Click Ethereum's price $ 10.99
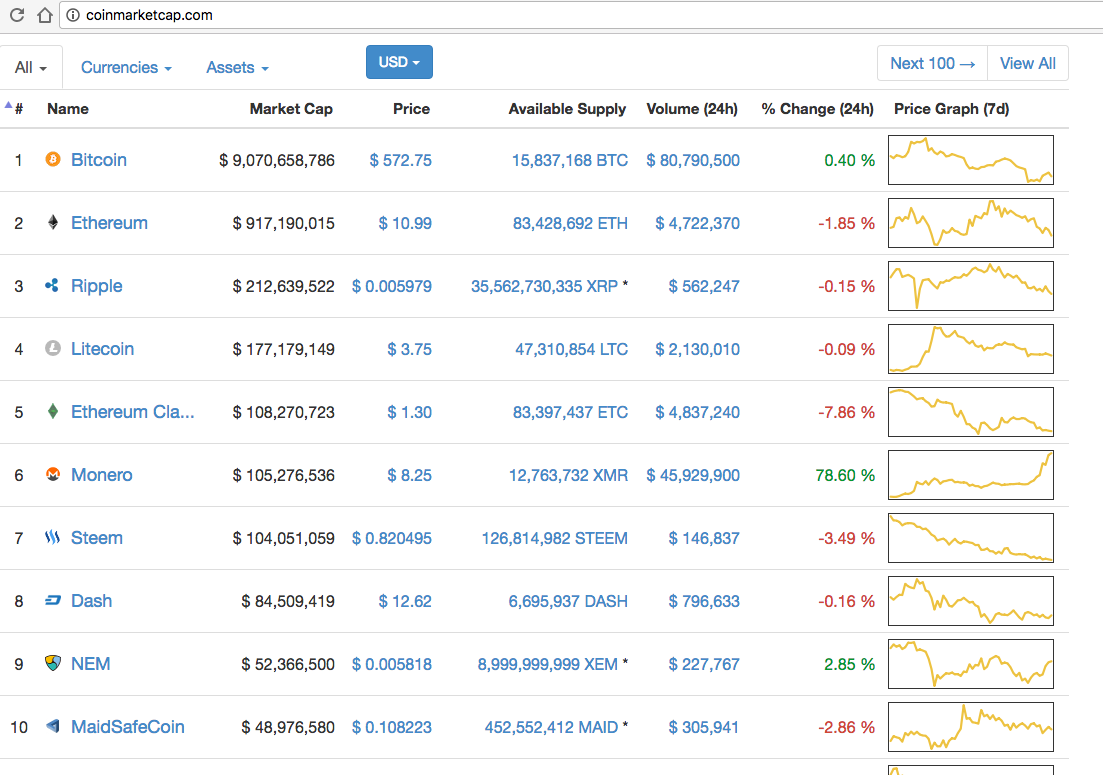 [x=405, y=224]
